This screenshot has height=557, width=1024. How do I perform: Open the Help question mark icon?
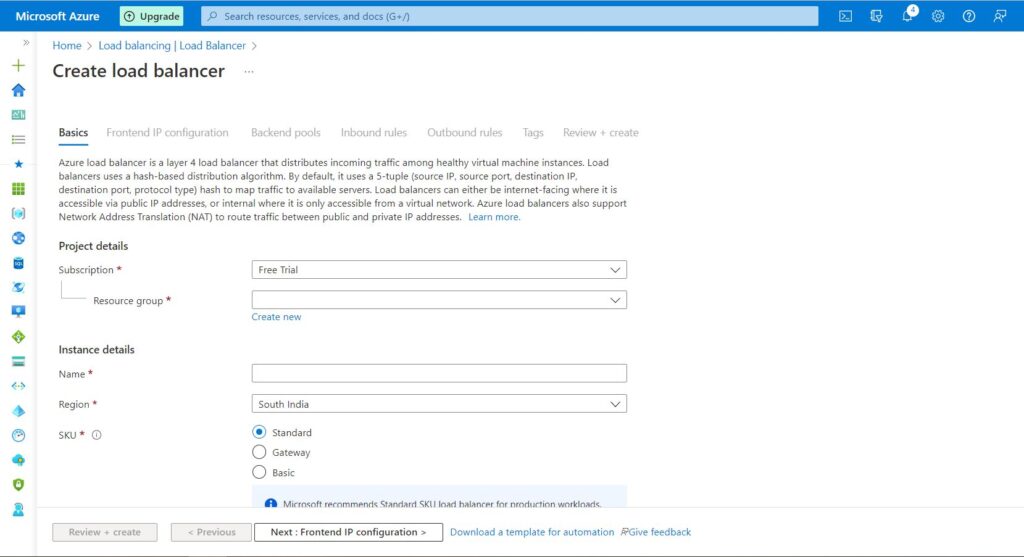pos(968,16)
